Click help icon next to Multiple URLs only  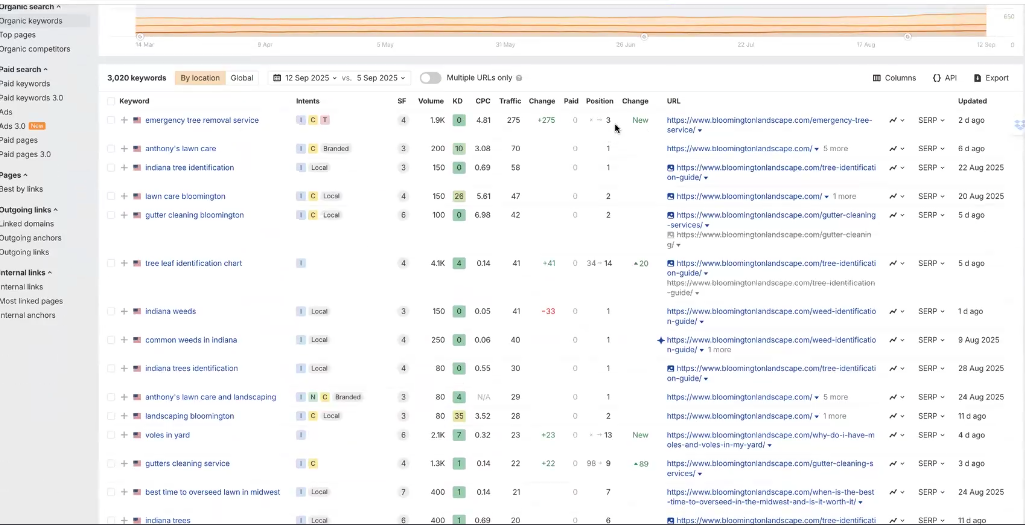tap(518, 78)
